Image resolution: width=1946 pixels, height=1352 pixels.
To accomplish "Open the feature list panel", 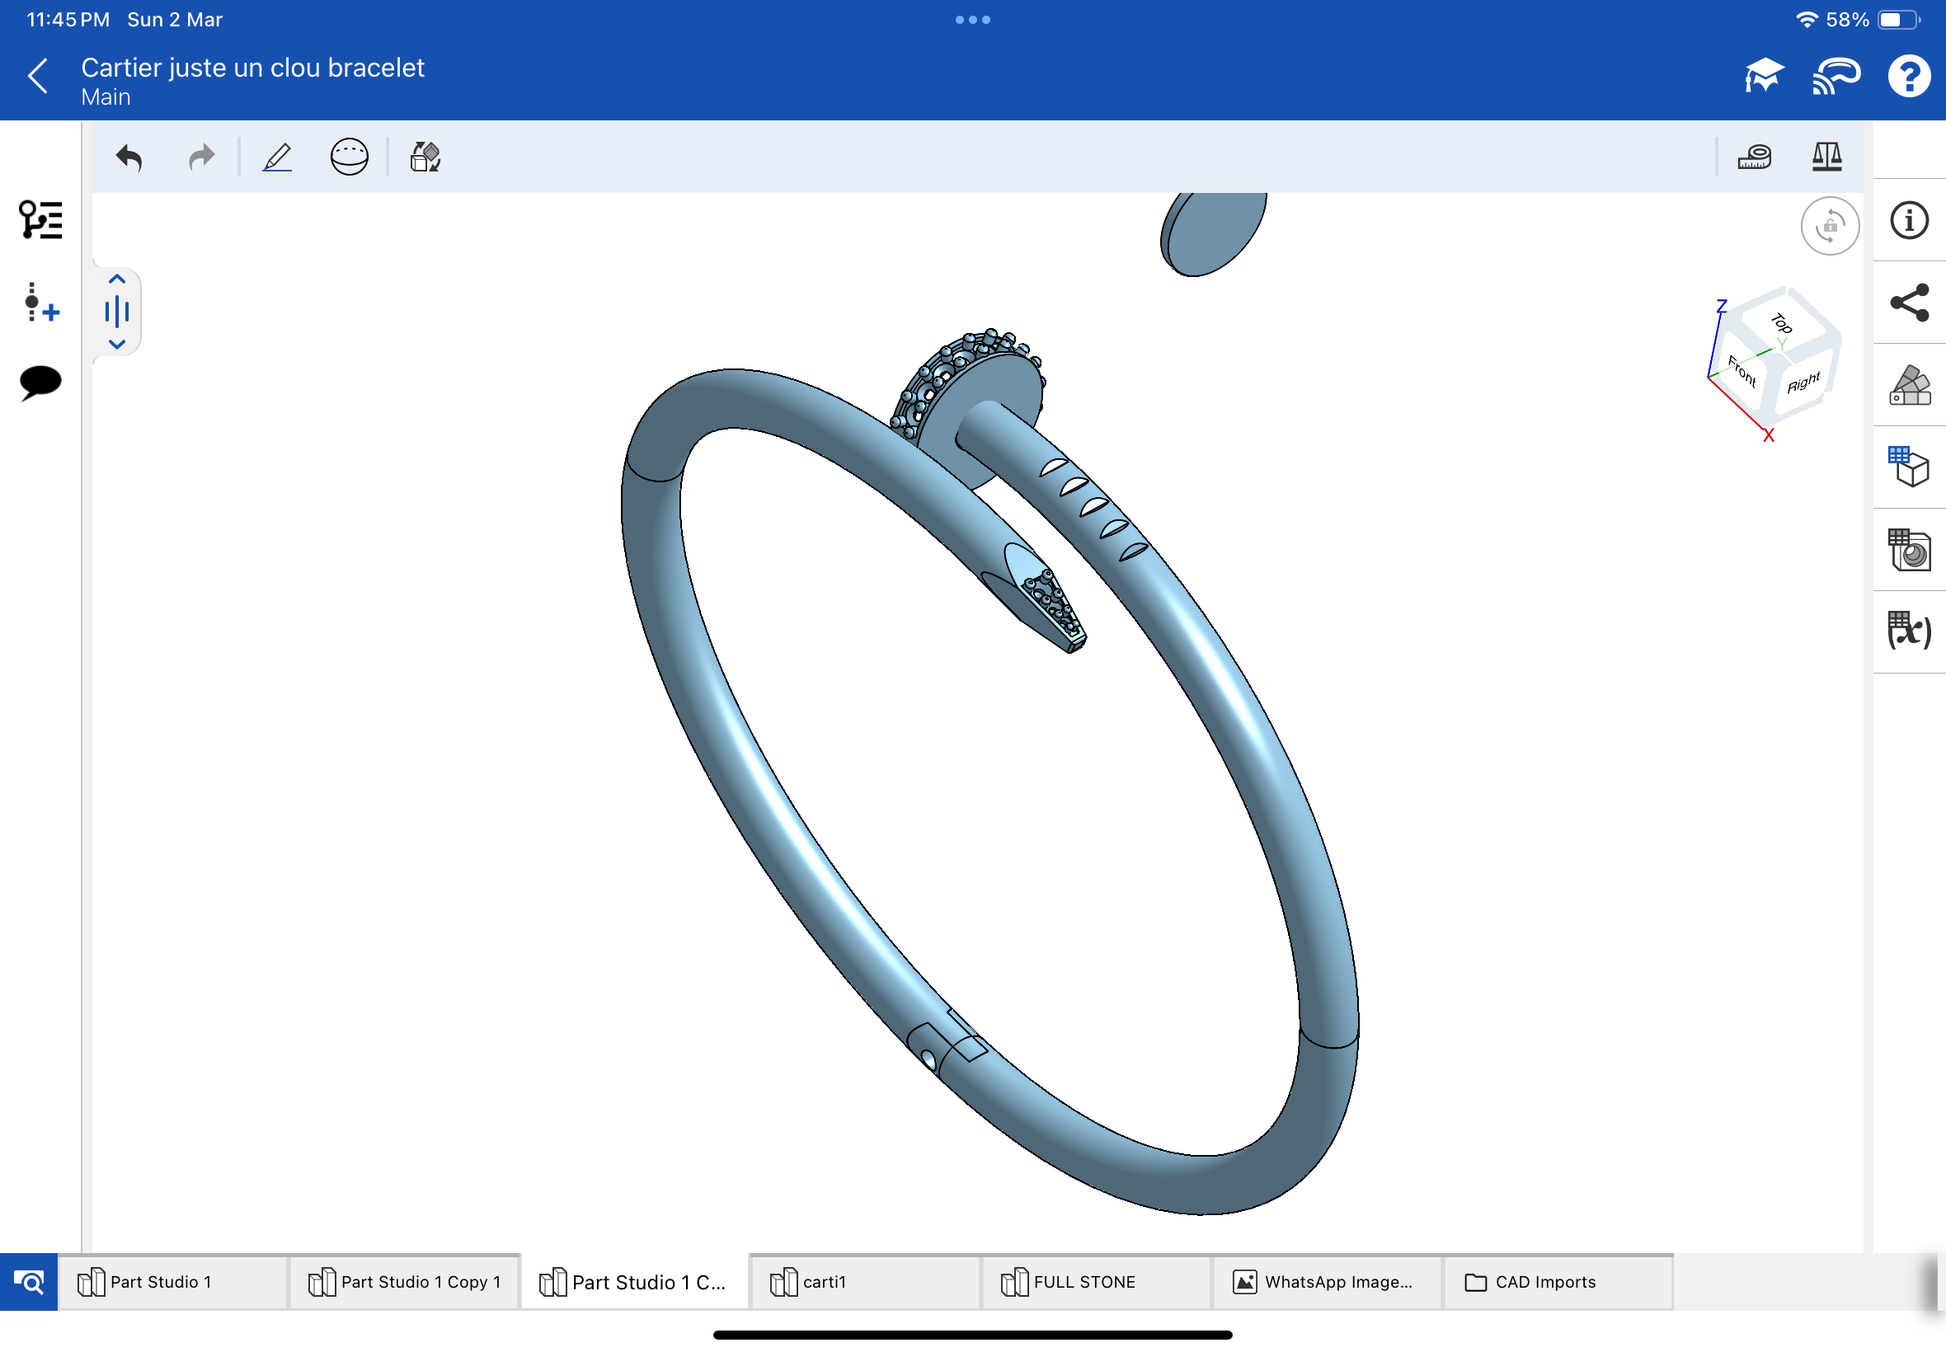I will (40, 220).
